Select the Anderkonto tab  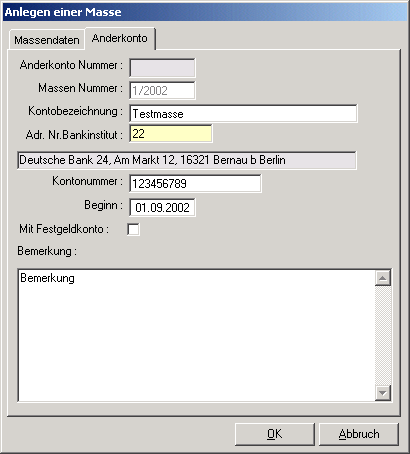point(120,38)
